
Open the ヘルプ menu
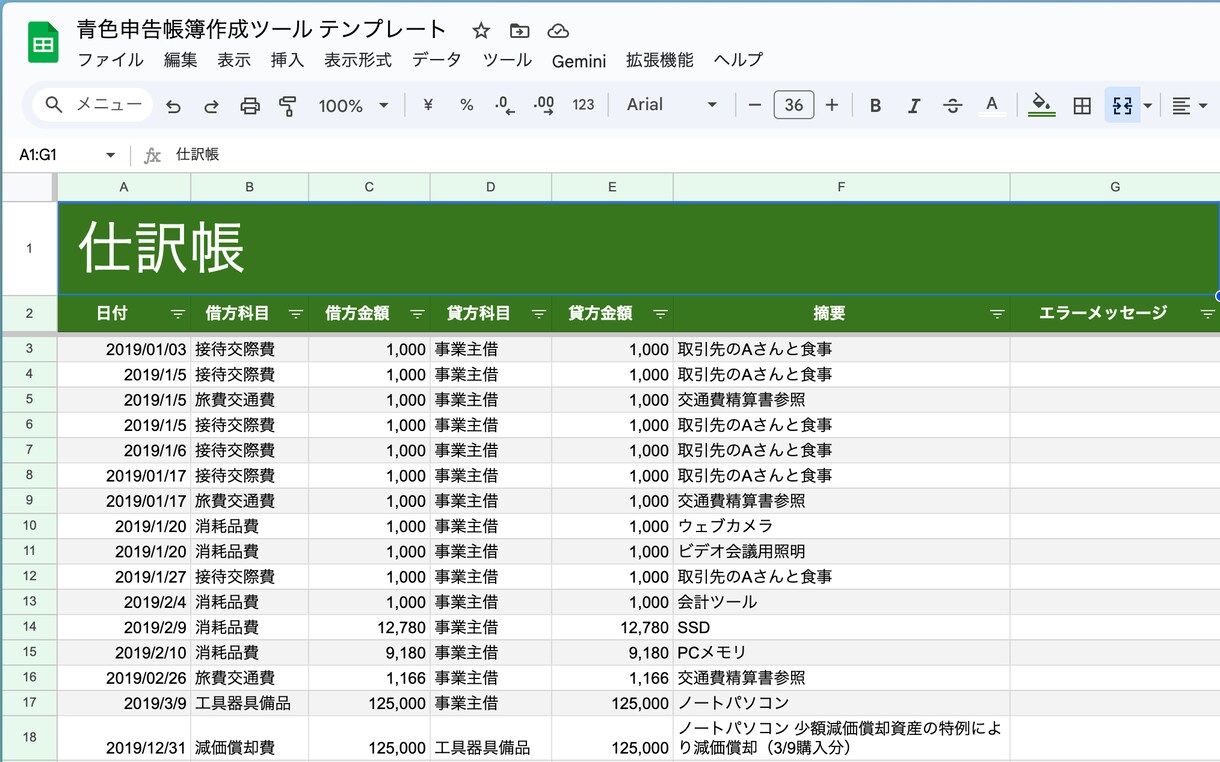click(x=739, y=60)
